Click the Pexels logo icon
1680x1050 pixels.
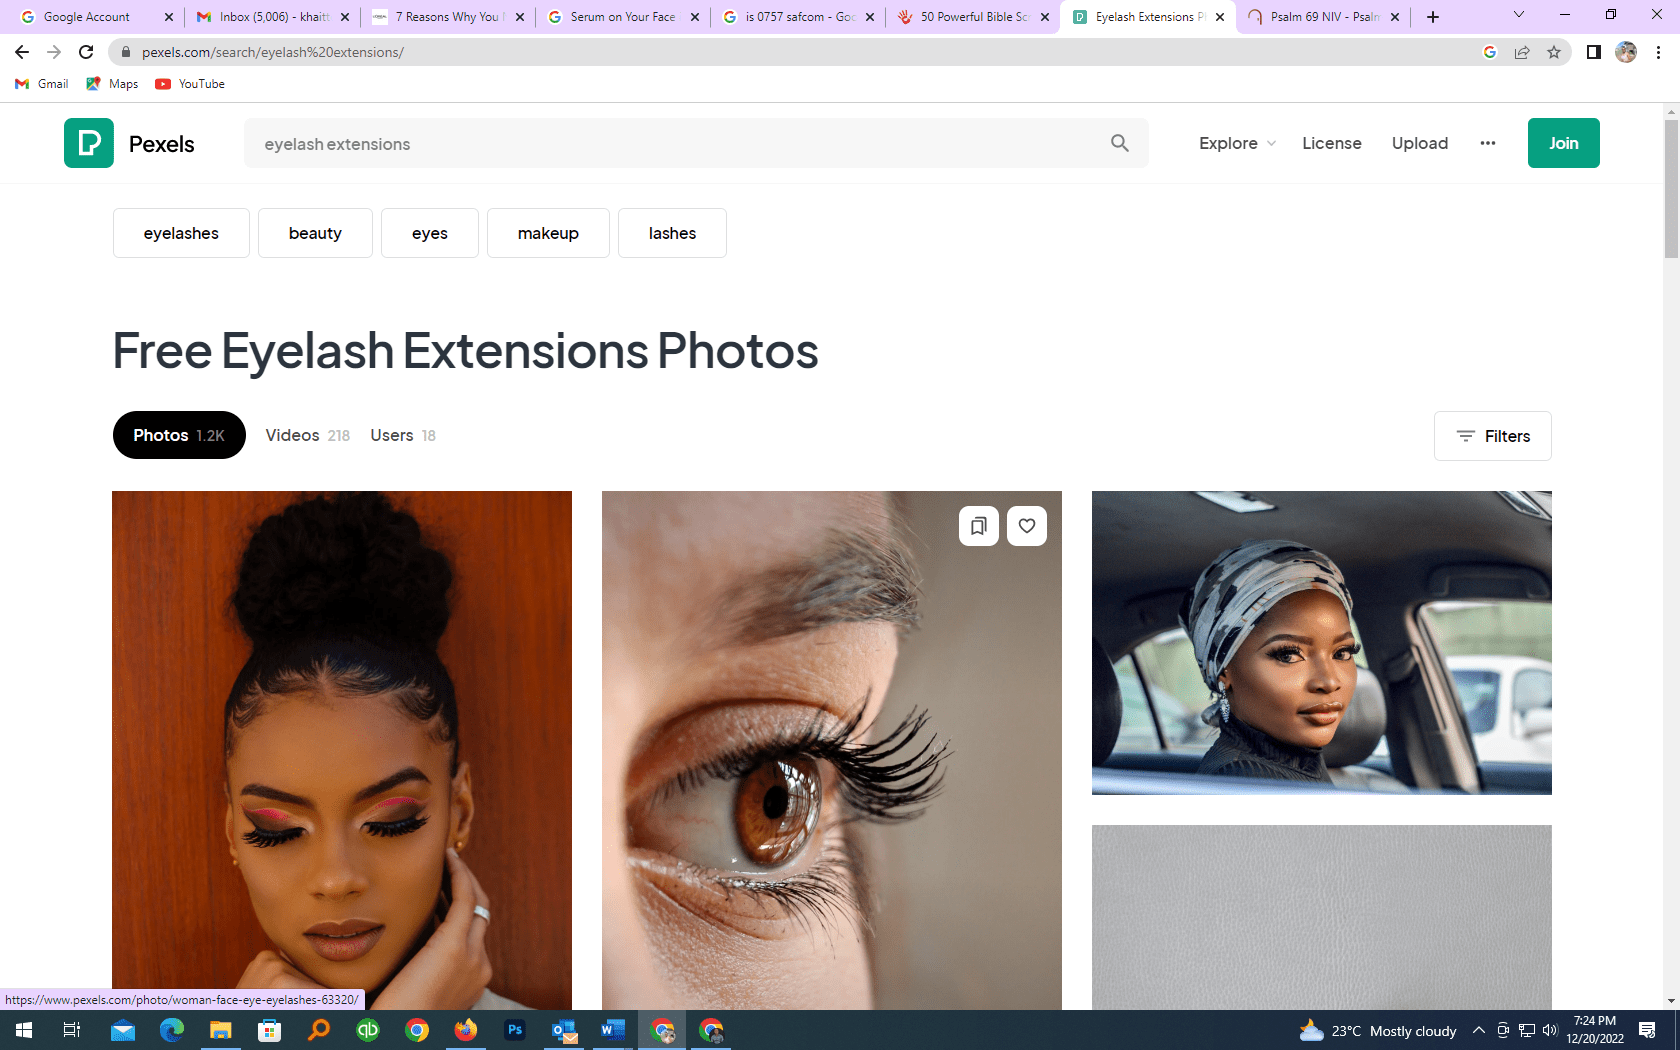click(x=89, y=143)
